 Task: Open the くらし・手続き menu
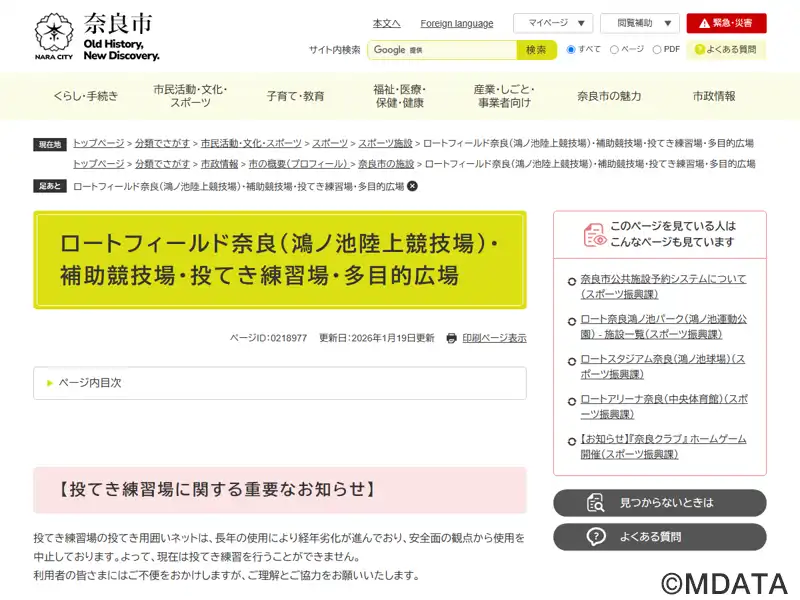pos(85,96)
